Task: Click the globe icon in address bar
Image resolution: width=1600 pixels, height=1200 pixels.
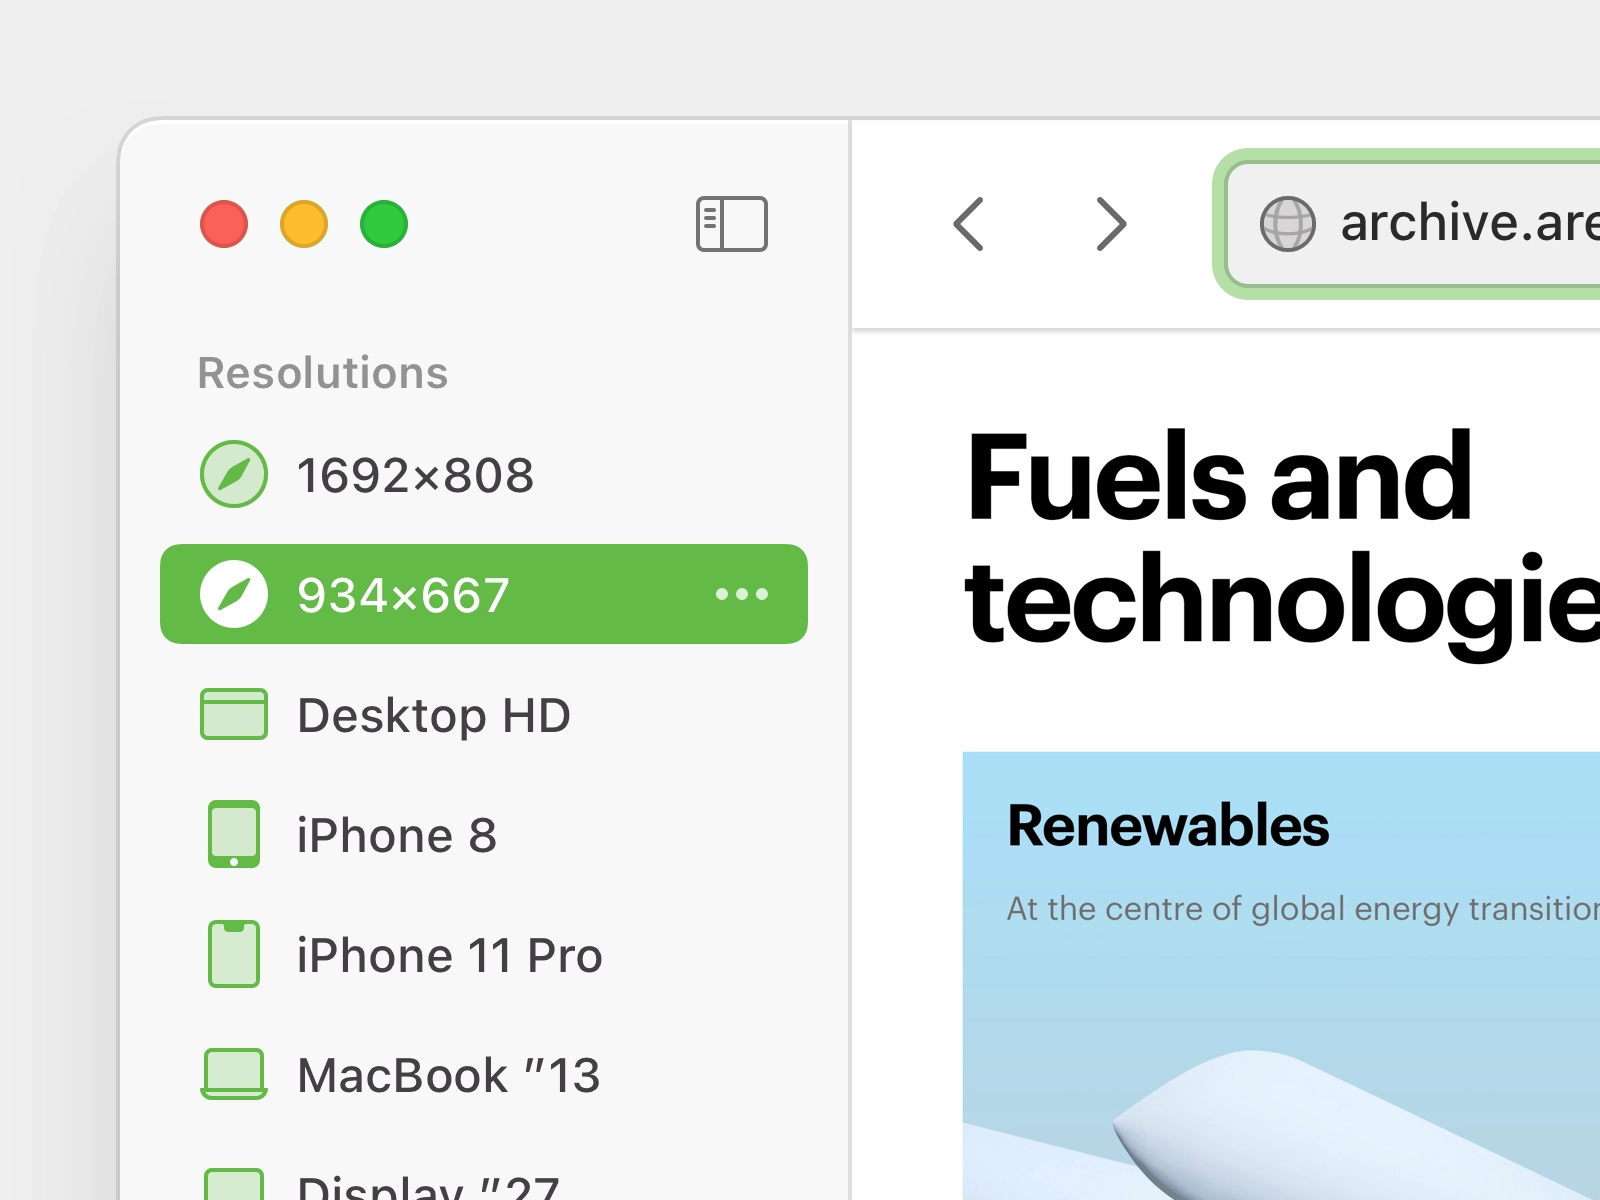Action: [x=1287, y=224]
